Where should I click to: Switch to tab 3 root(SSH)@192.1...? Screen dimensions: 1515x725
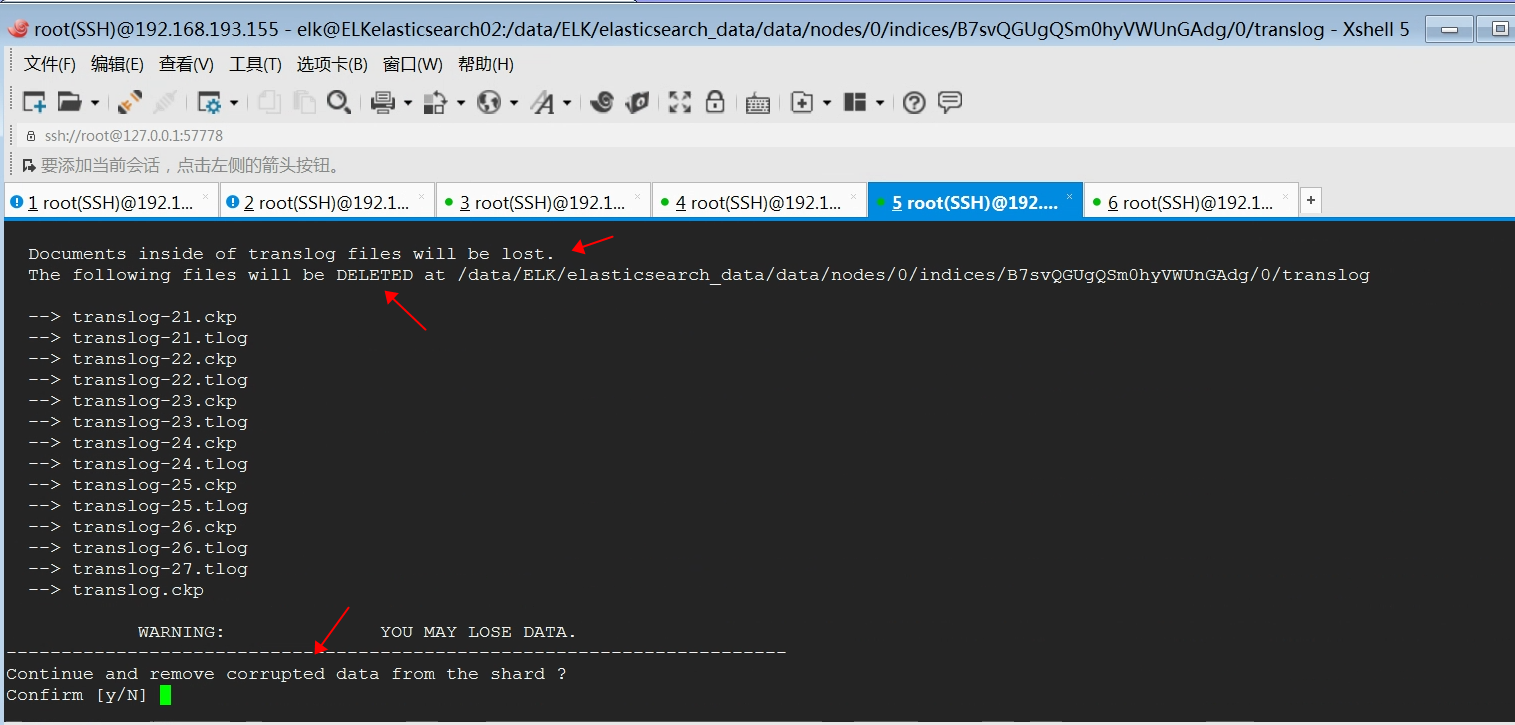543,203
